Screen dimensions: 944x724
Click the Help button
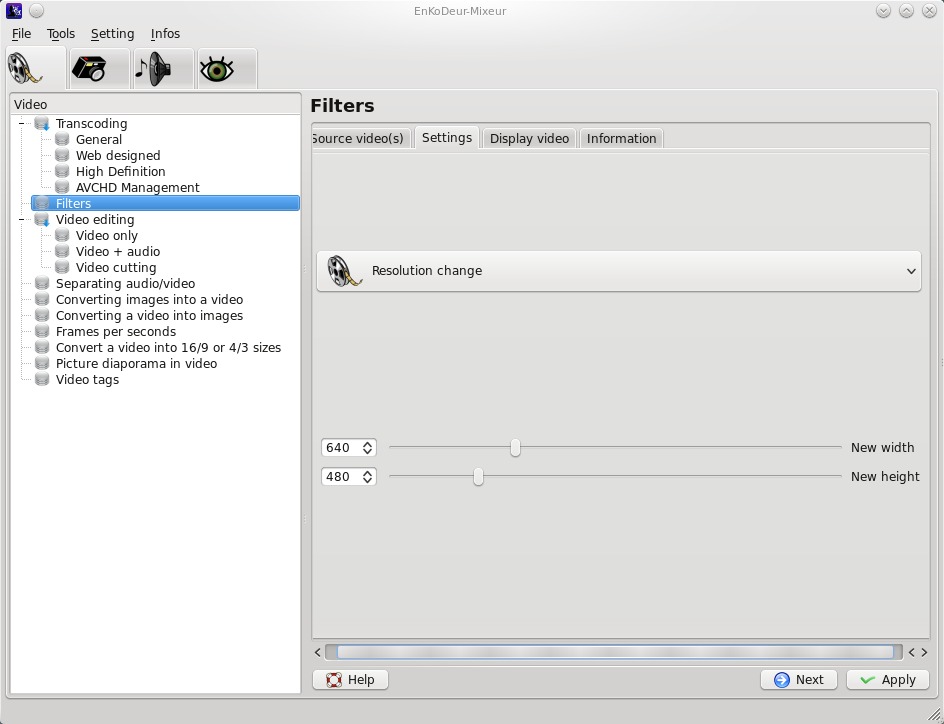point(350,679)
